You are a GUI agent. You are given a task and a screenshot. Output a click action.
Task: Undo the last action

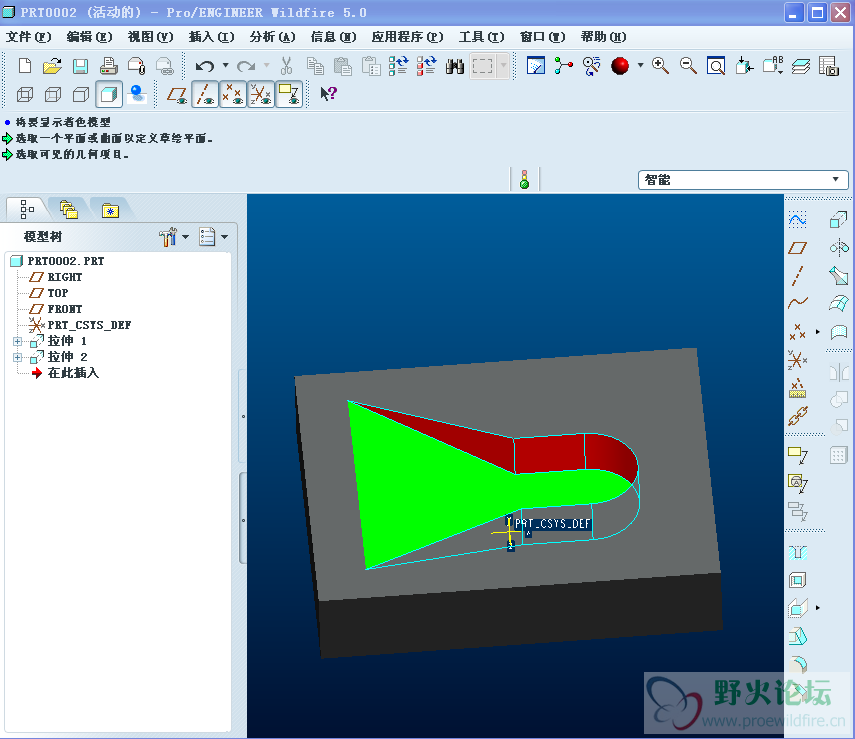click(x=205, y=66)
